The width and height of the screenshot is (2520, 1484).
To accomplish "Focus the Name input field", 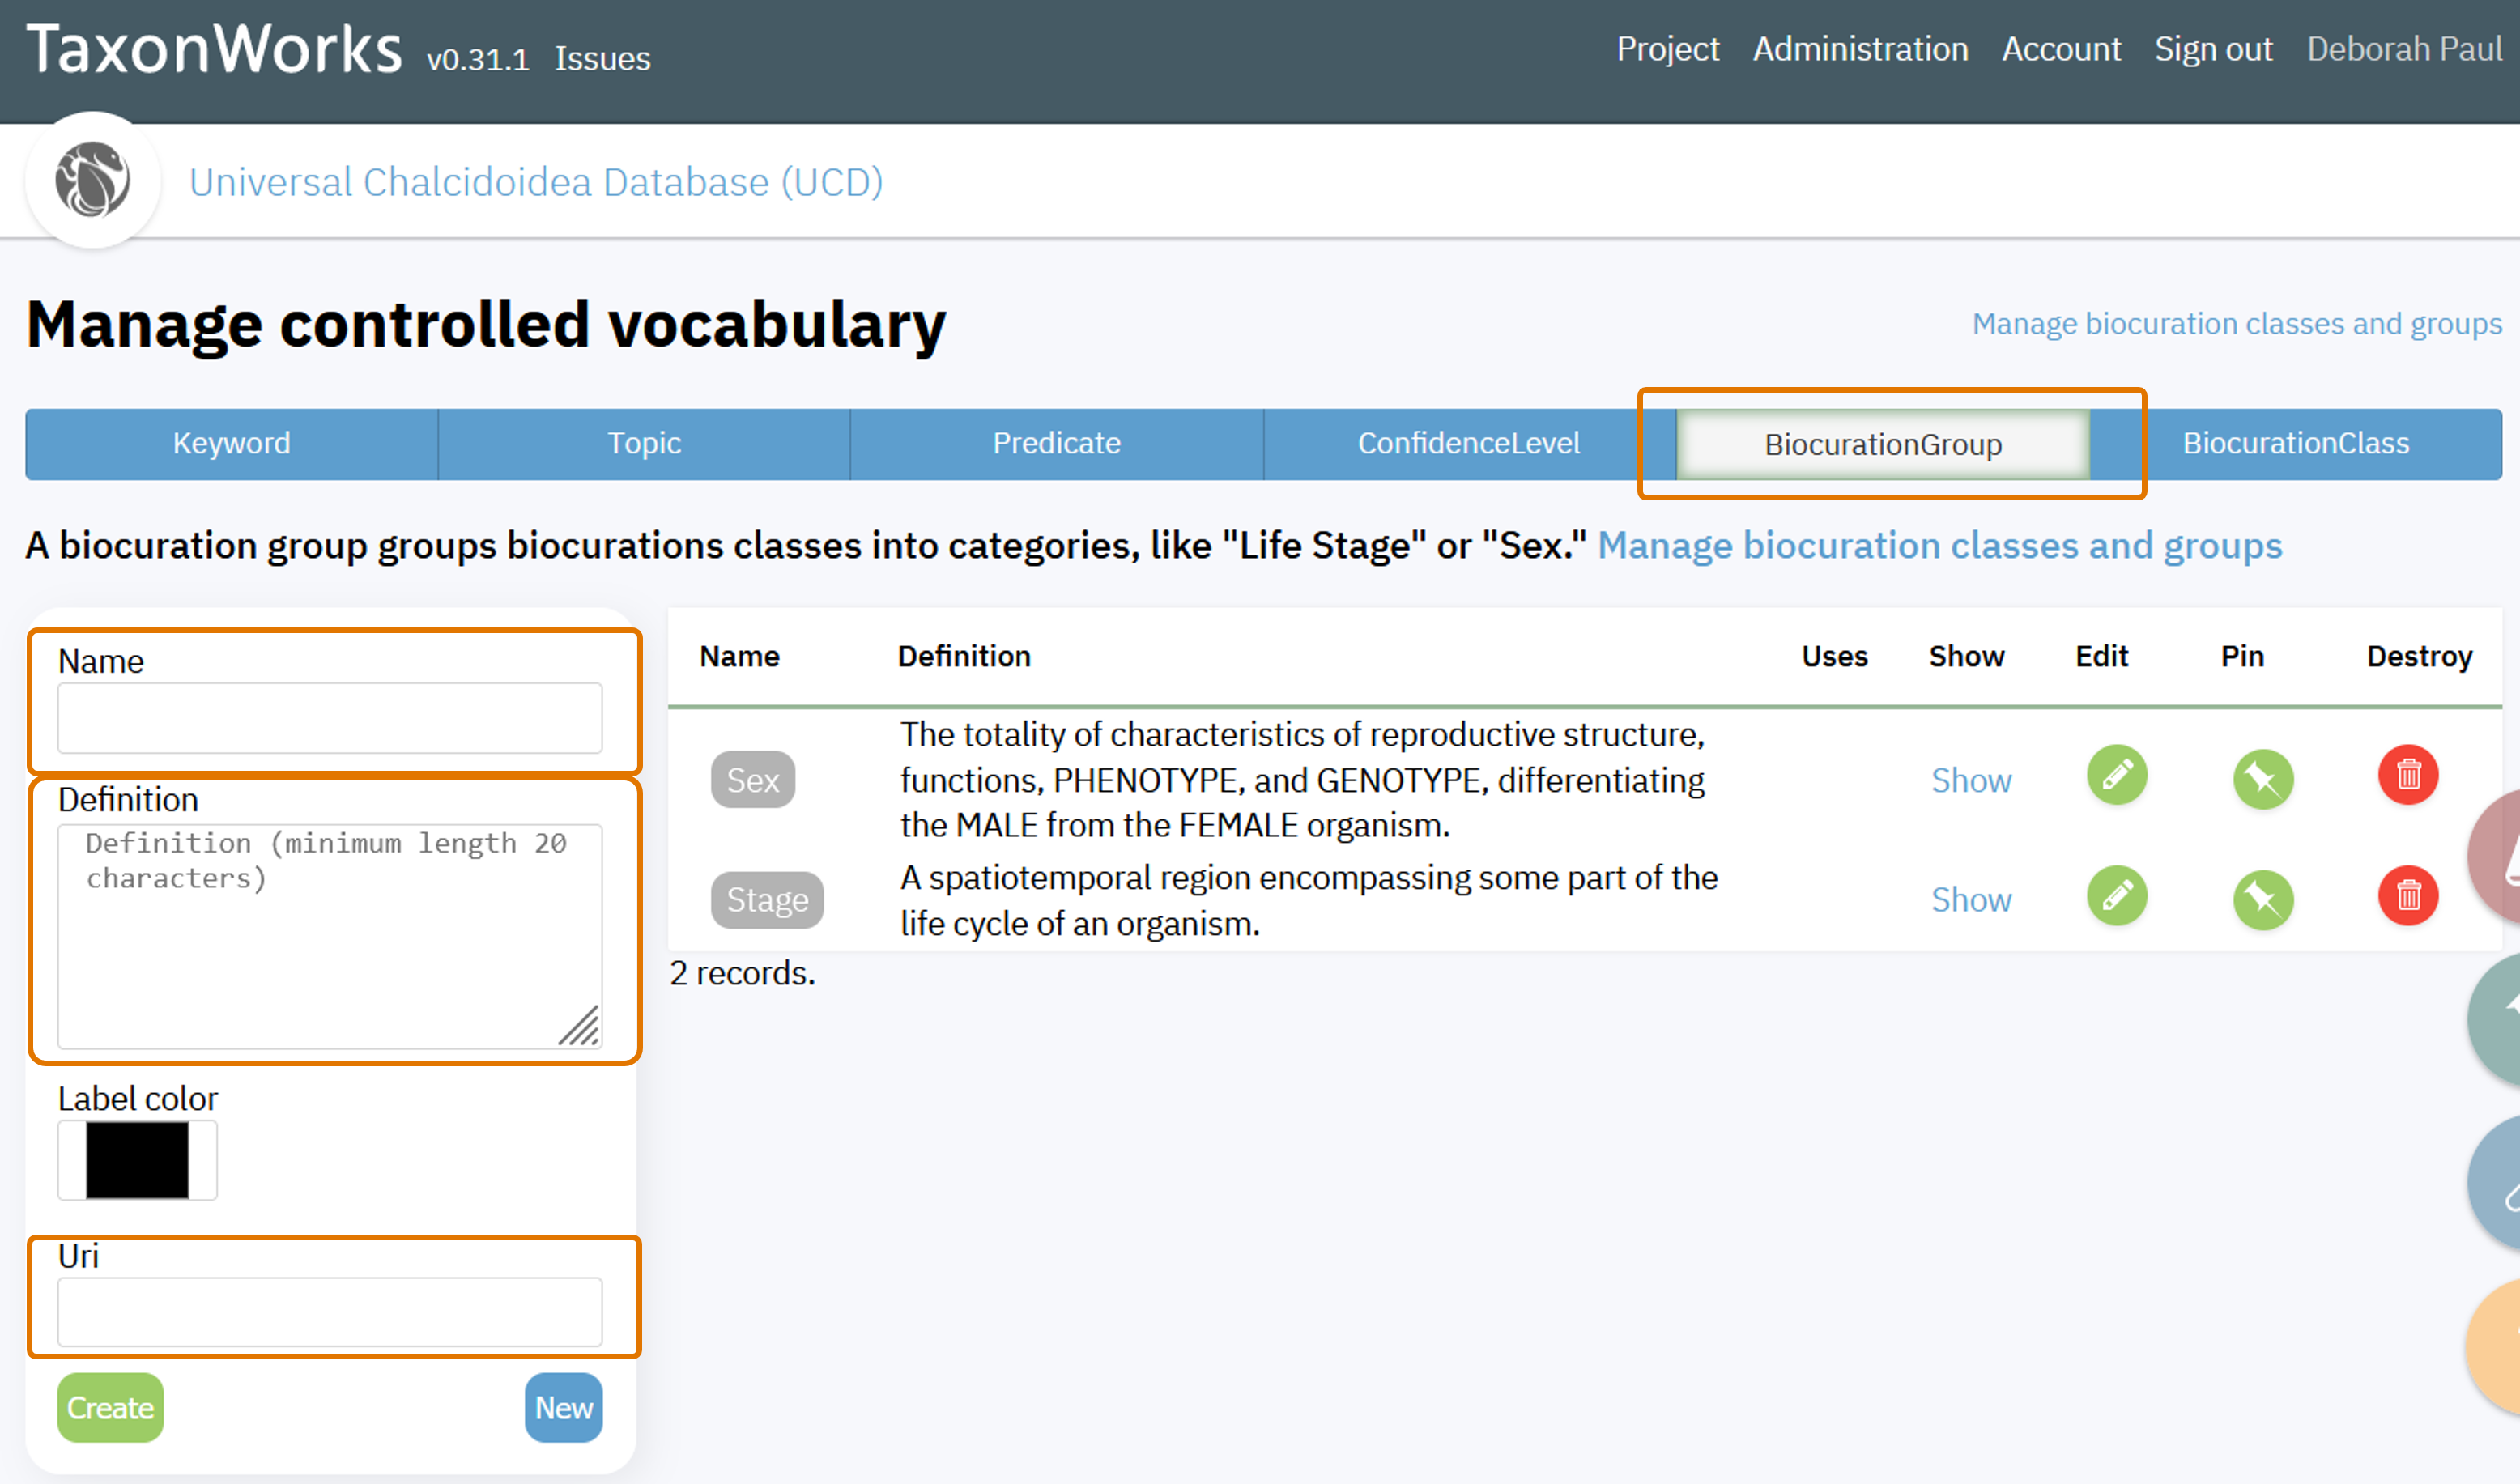I will pos(330,718).
